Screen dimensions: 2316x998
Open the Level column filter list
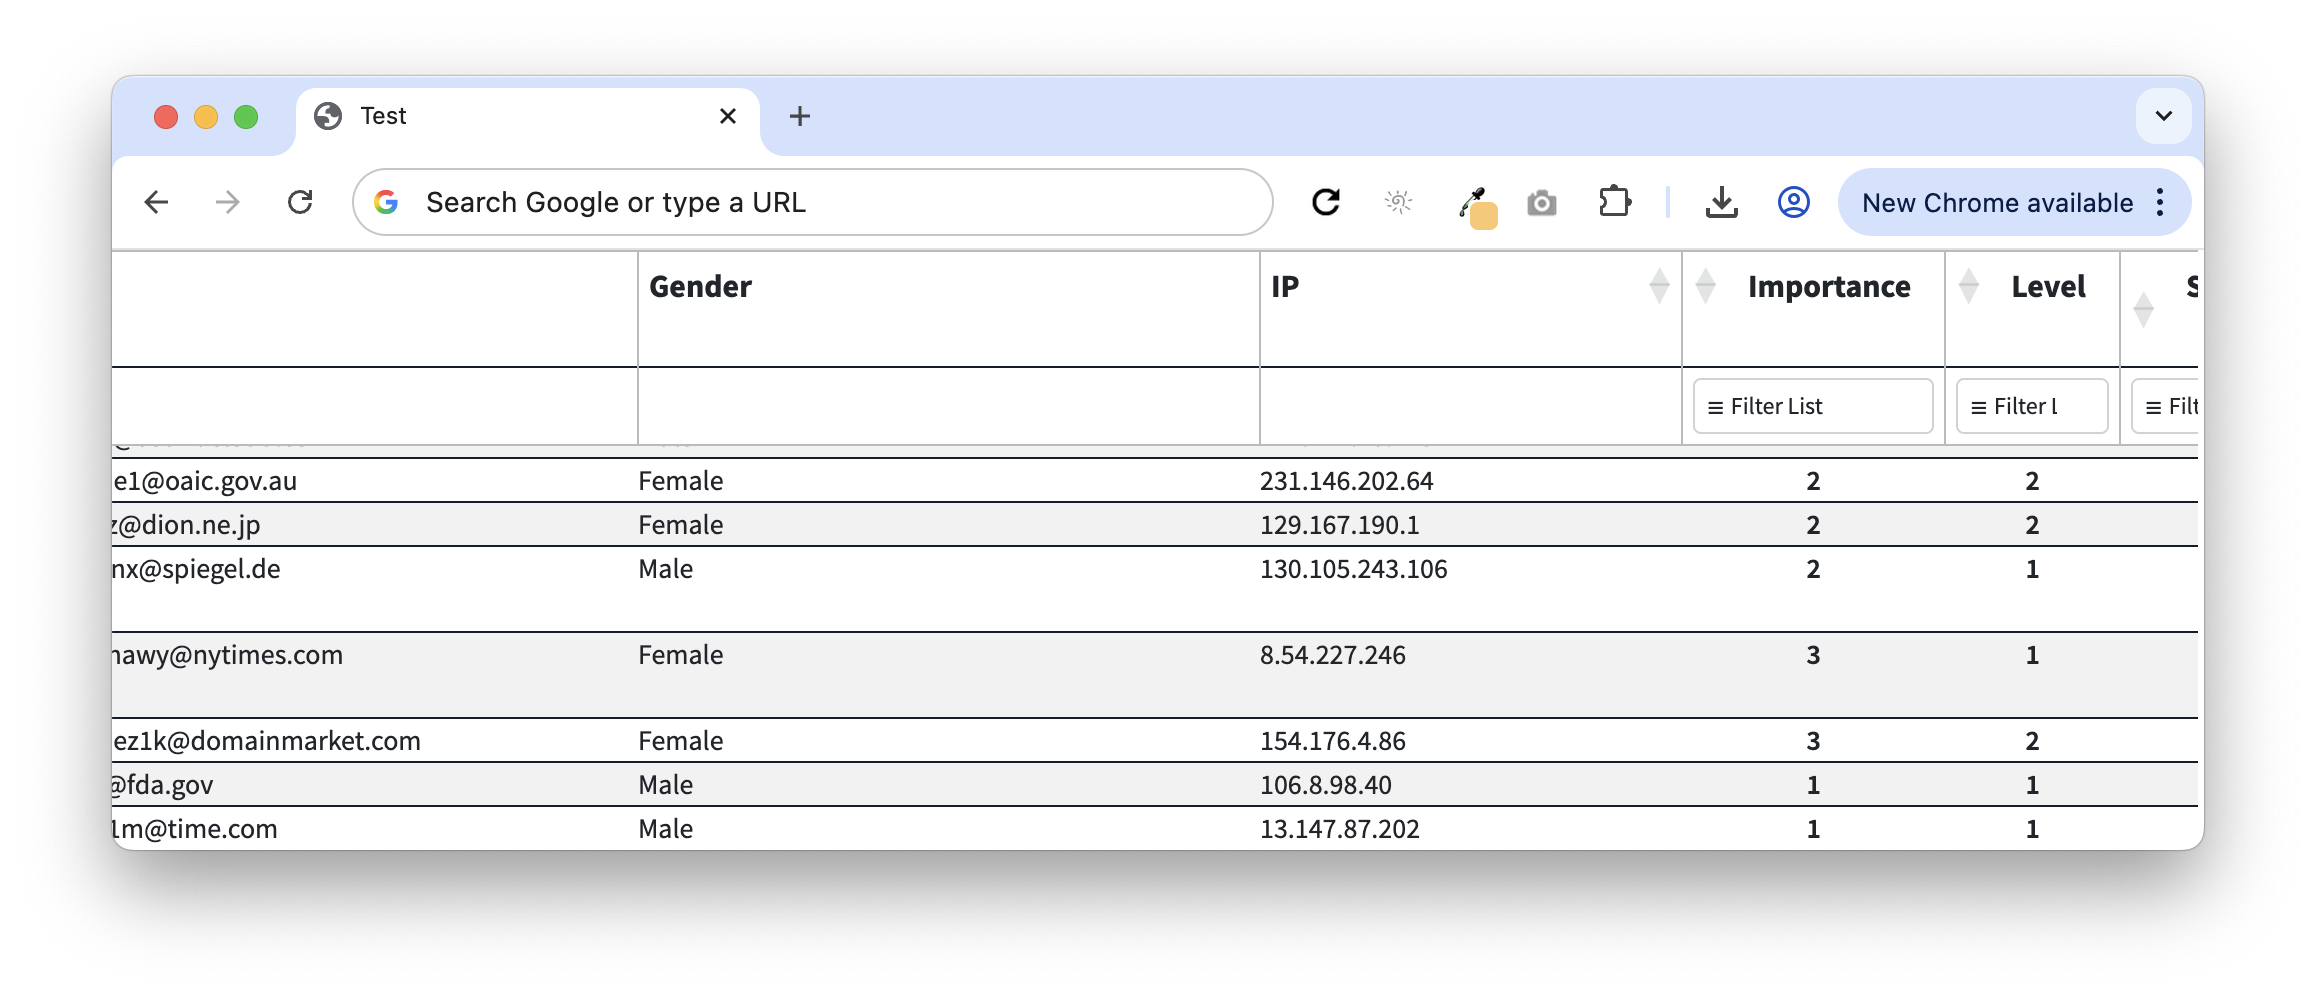click(x=2031, y=407)
